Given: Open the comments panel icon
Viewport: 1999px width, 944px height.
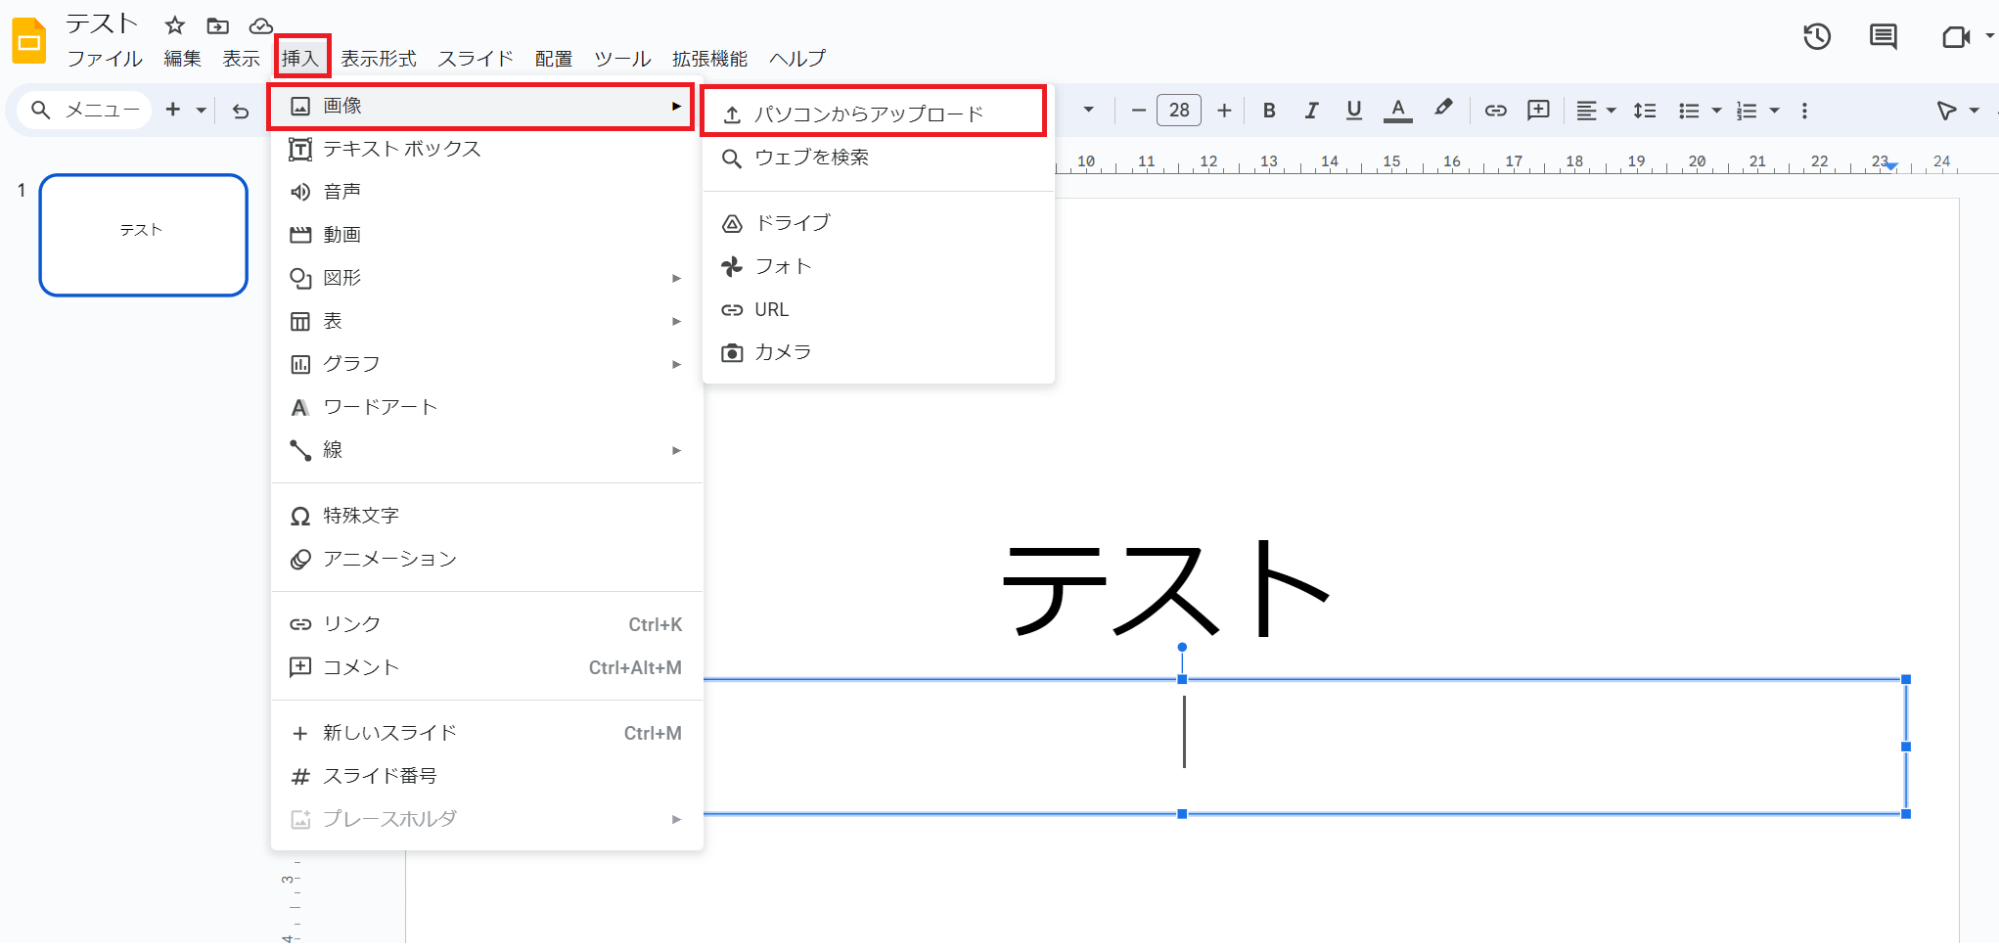Looking at the screenshot, I should tap(1883, 37).
